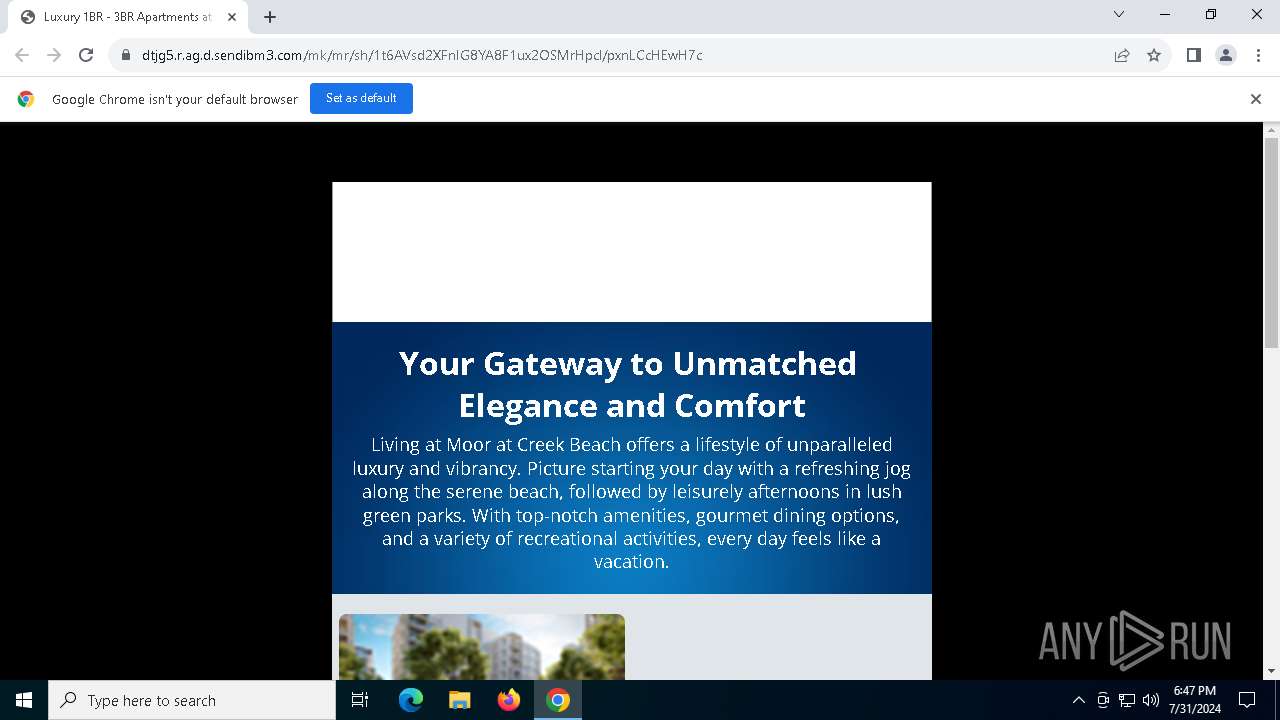Click the address bar URL
Viewport: 1280px width, 720px height.
tap(422, 55)
